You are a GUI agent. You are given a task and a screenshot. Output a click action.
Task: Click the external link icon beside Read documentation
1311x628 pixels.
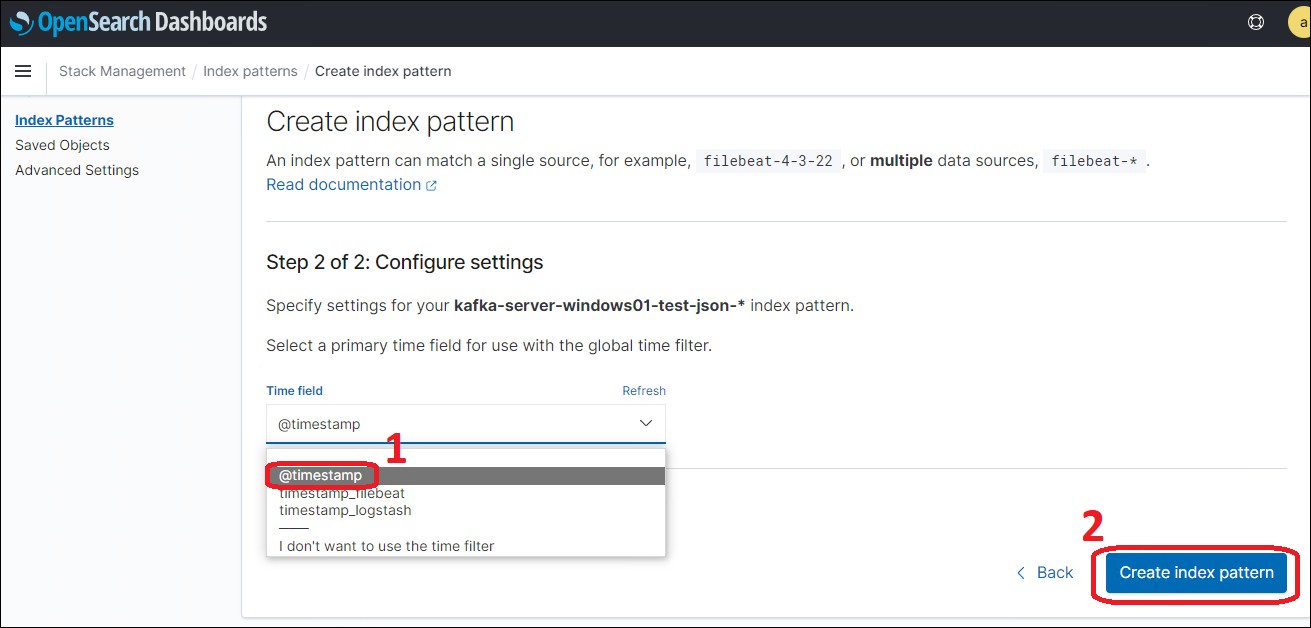pyautogui.click(x=431, y=185)
